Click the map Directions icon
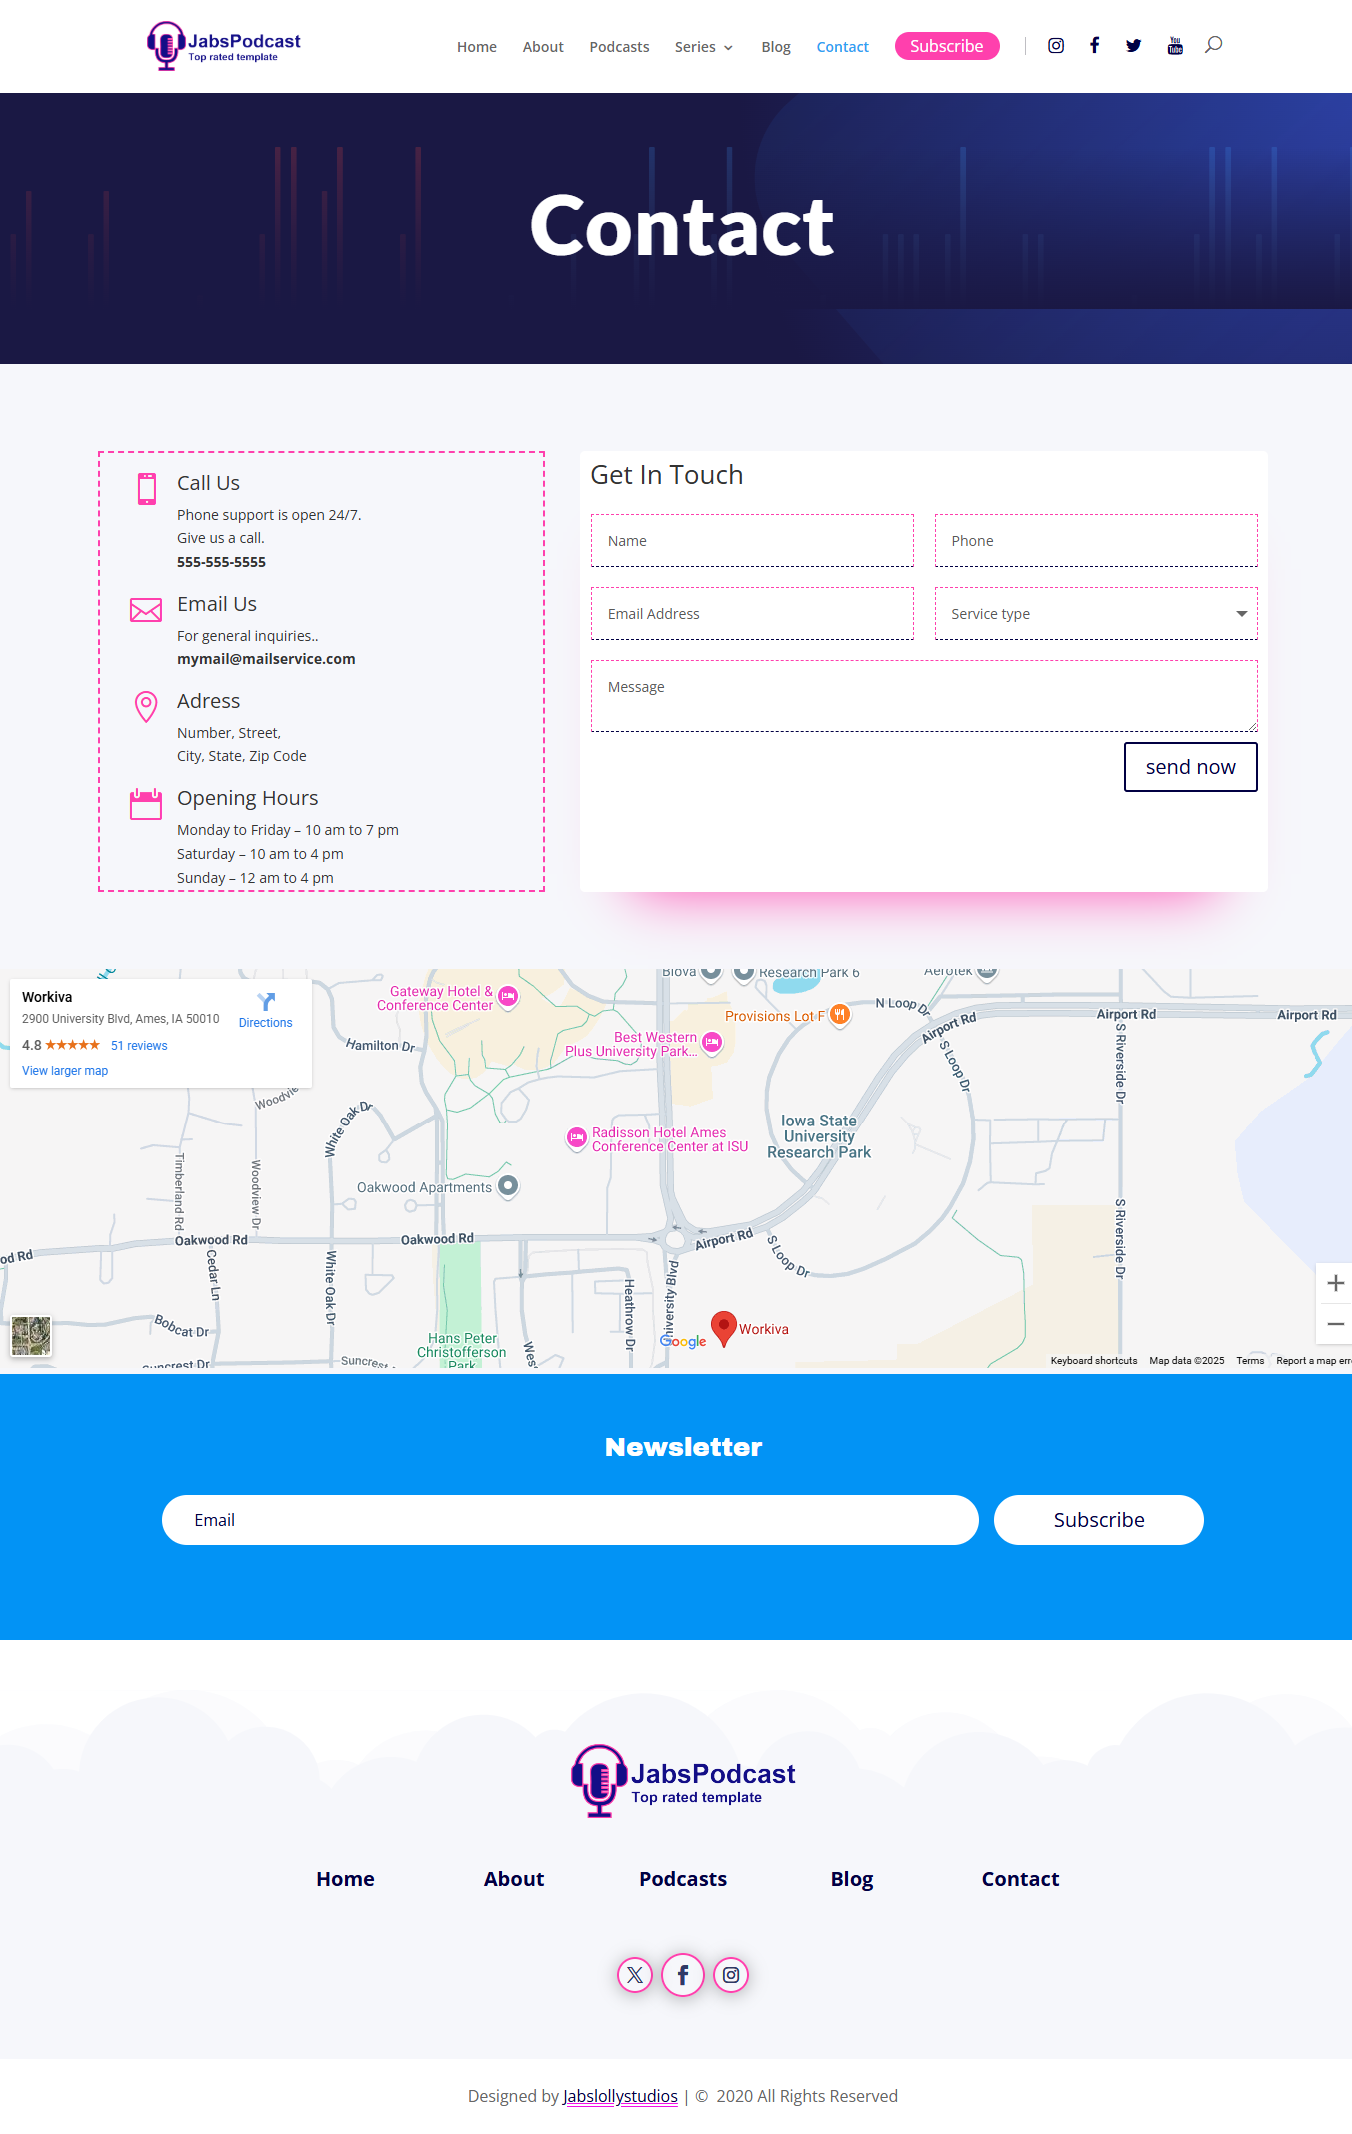The image size is (1352, 2134). tap(266, 1003)
